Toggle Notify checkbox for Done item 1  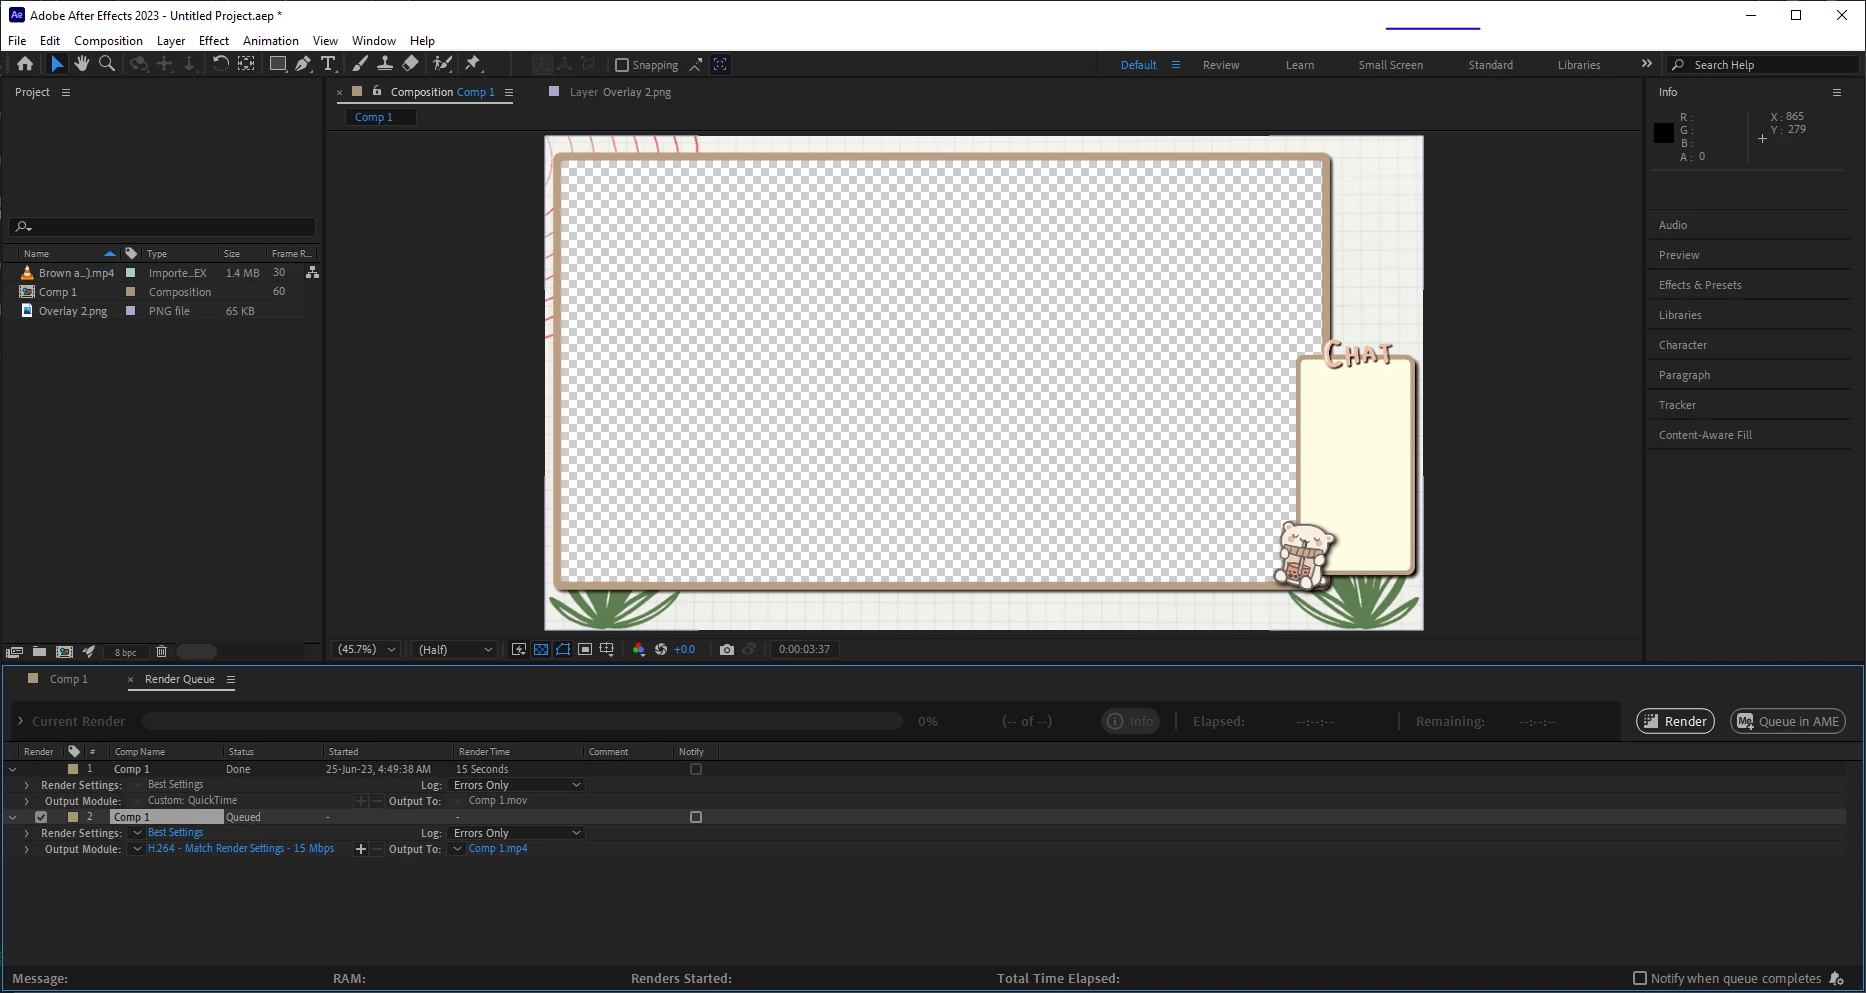[x=696, y=769]
